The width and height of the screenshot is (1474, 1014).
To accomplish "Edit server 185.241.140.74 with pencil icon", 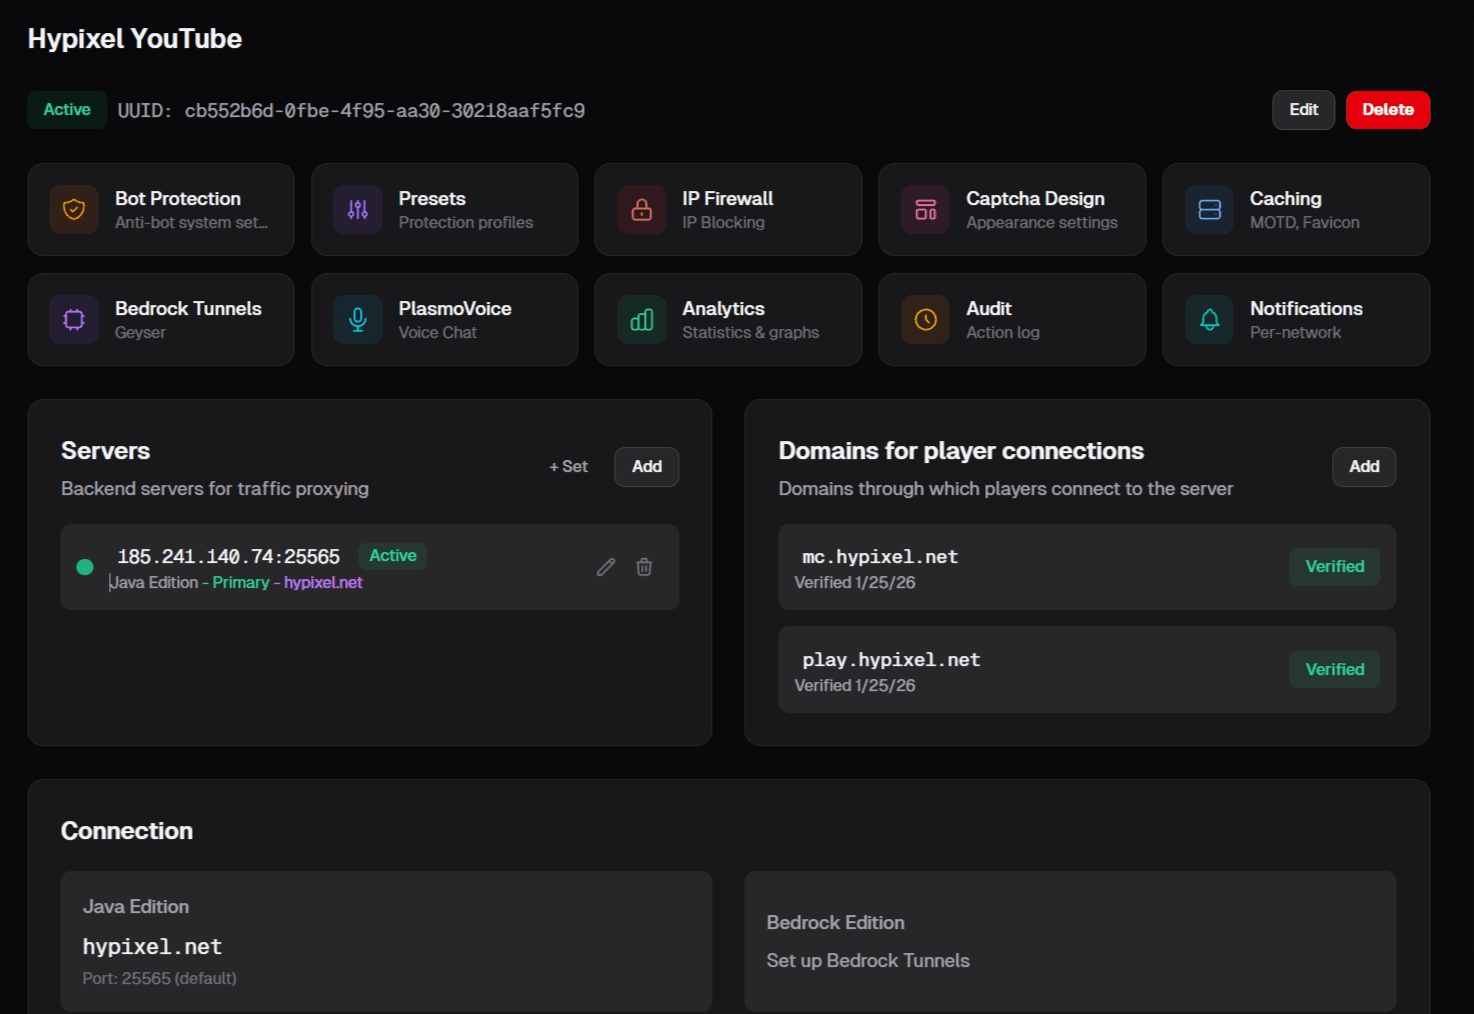I will 606,567.
